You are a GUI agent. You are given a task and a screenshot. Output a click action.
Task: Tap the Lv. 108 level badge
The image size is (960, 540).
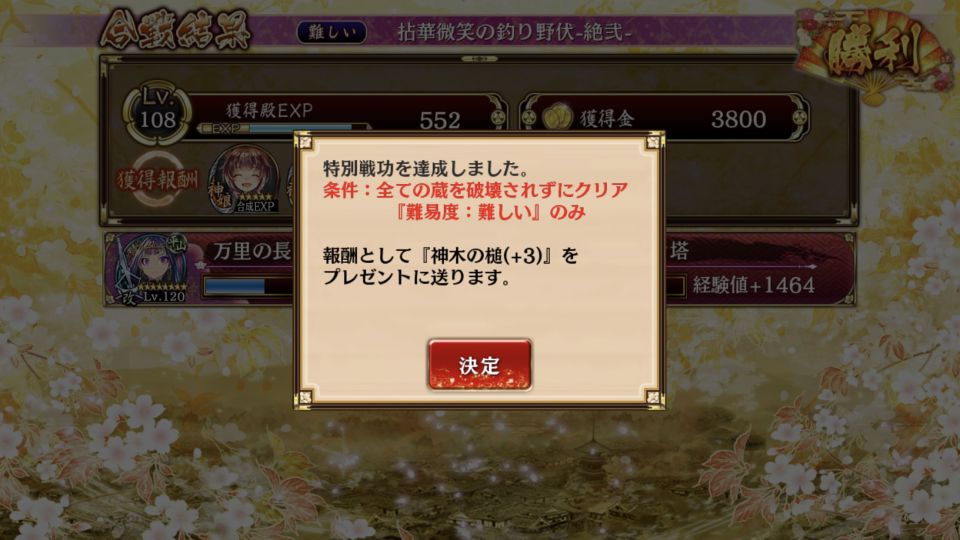[x=157, y=113]
